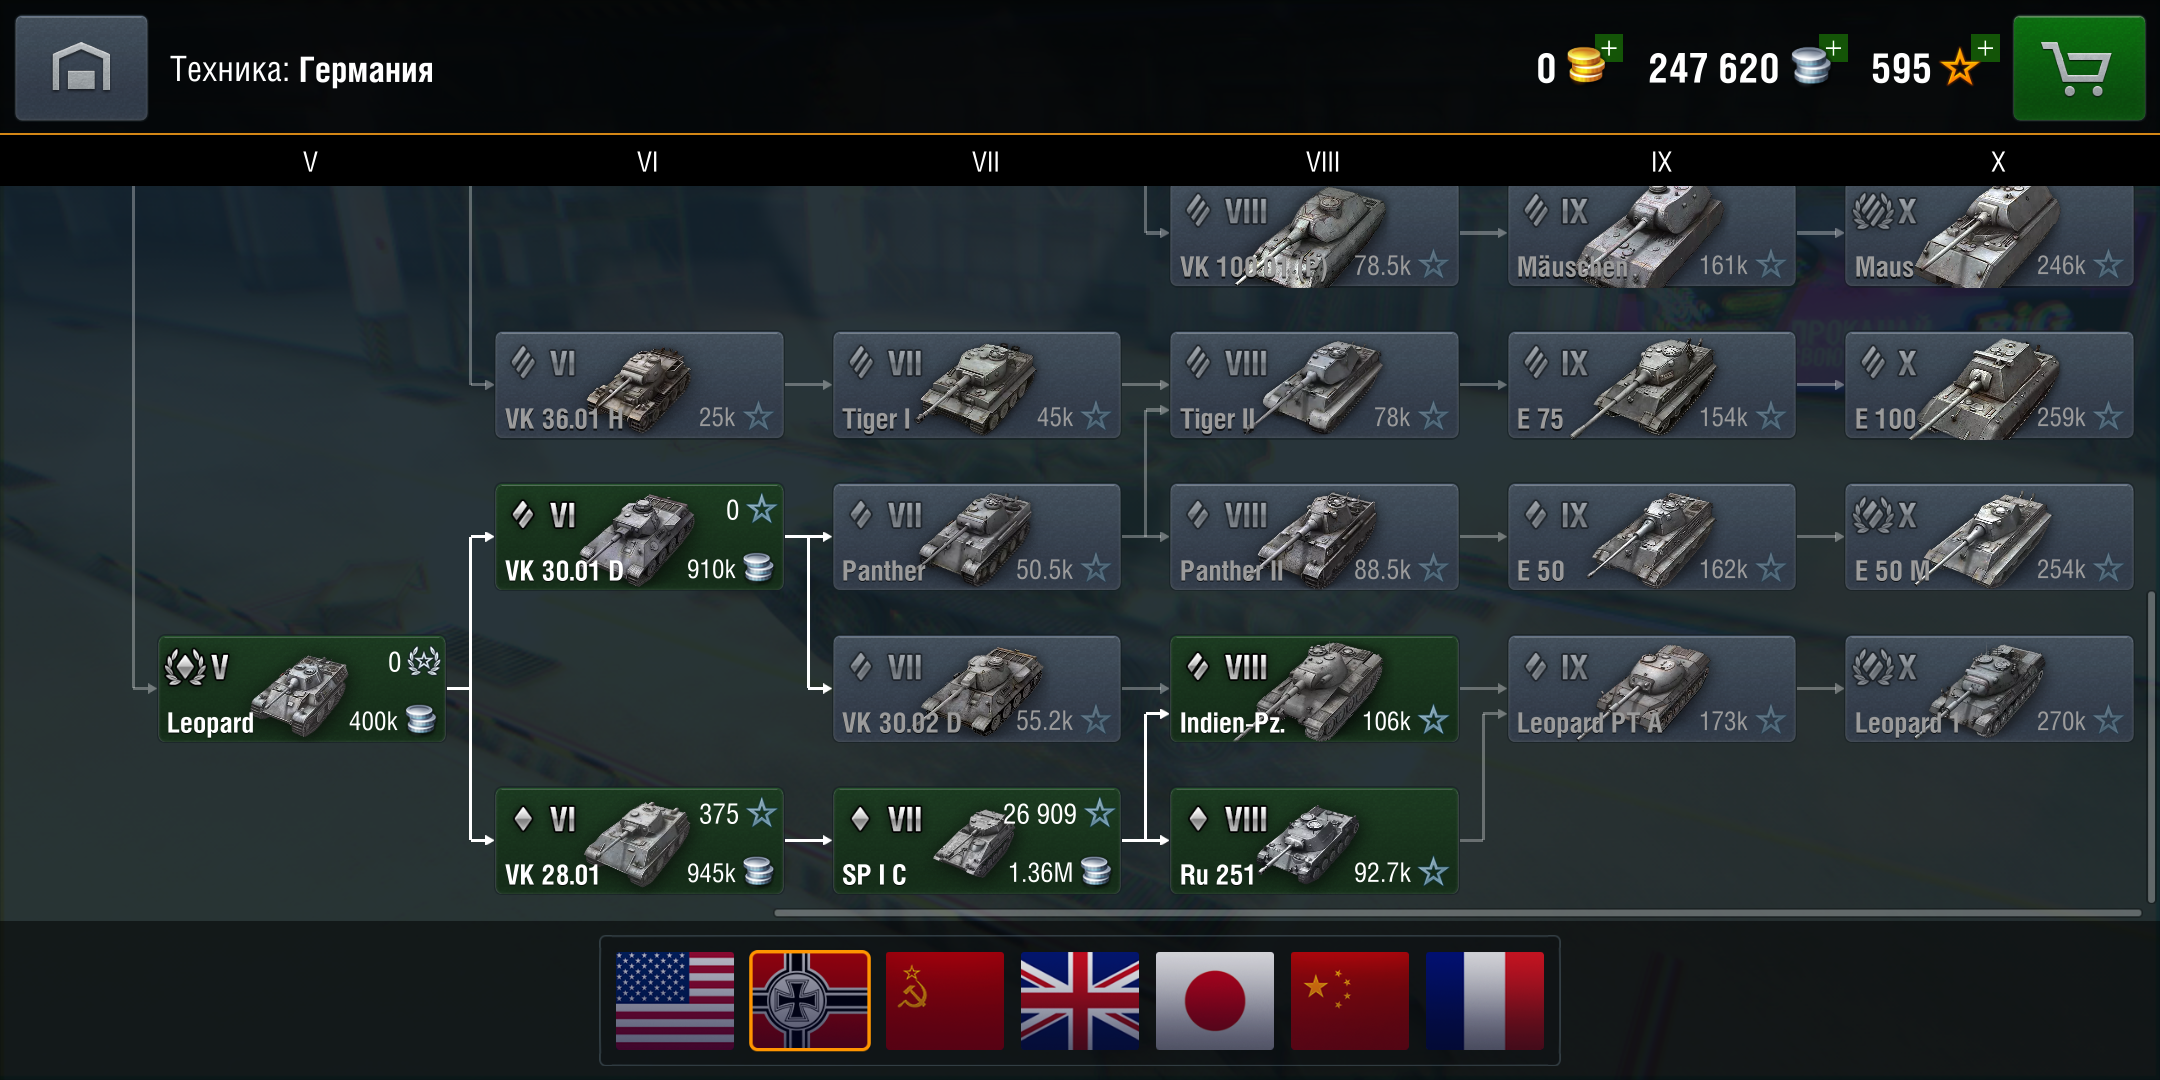Screen dimensions: 2160x1080
Task: Select the Indien-Pz. tank card
Action: click(1314, 689)
